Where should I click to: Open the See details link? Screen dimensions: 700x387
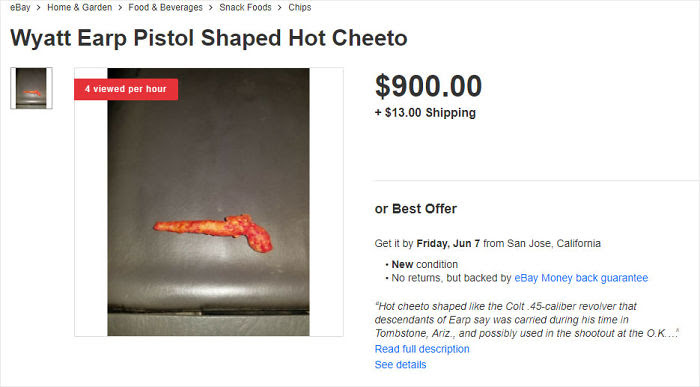(400, 365)
